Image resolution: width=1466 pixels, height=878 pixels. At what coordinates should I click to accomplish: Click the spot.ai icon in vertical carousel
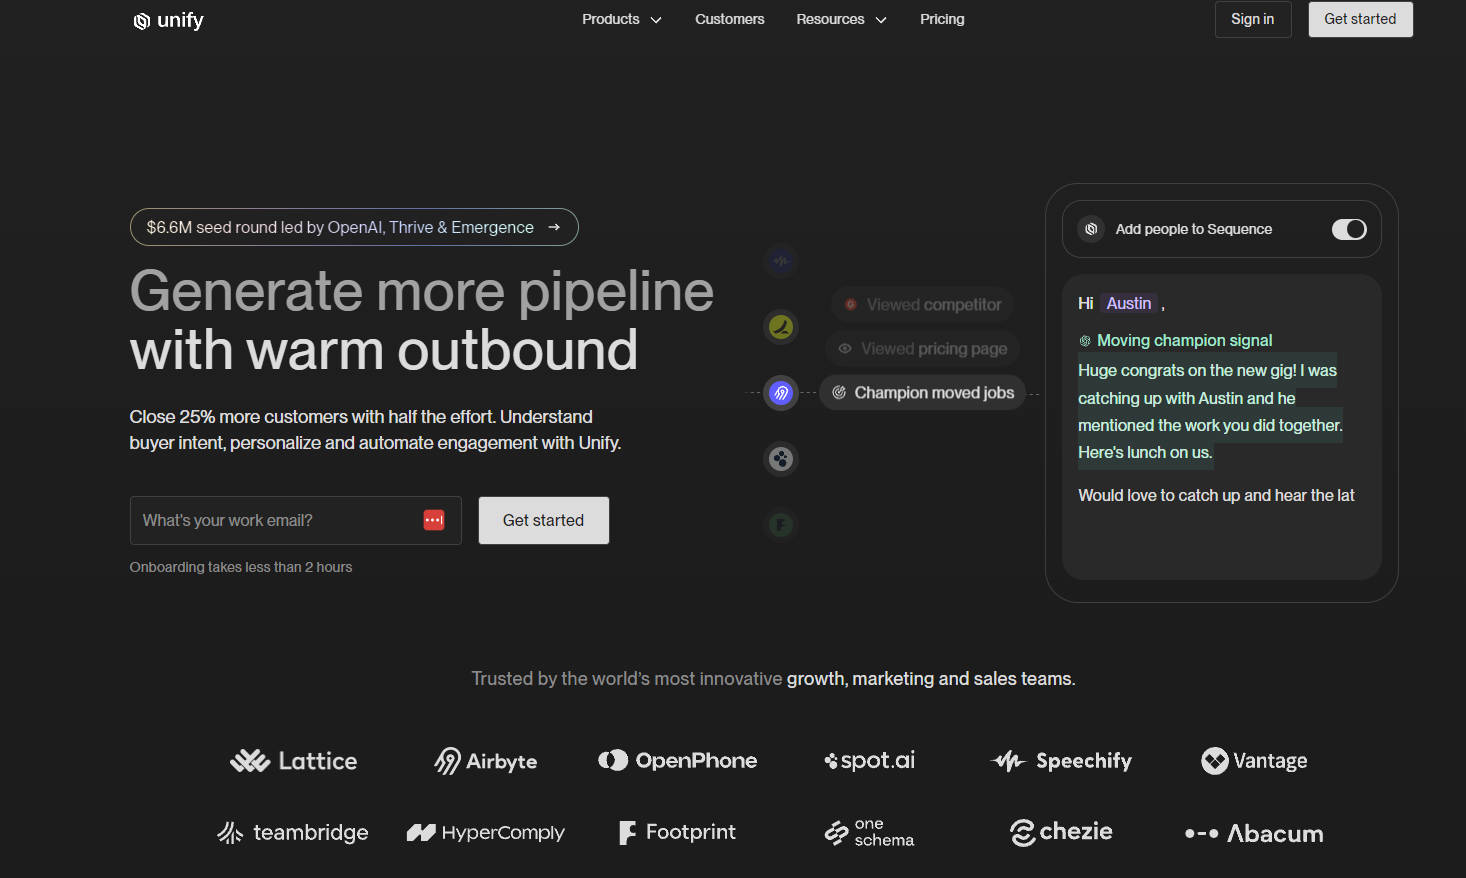(781, 459)
